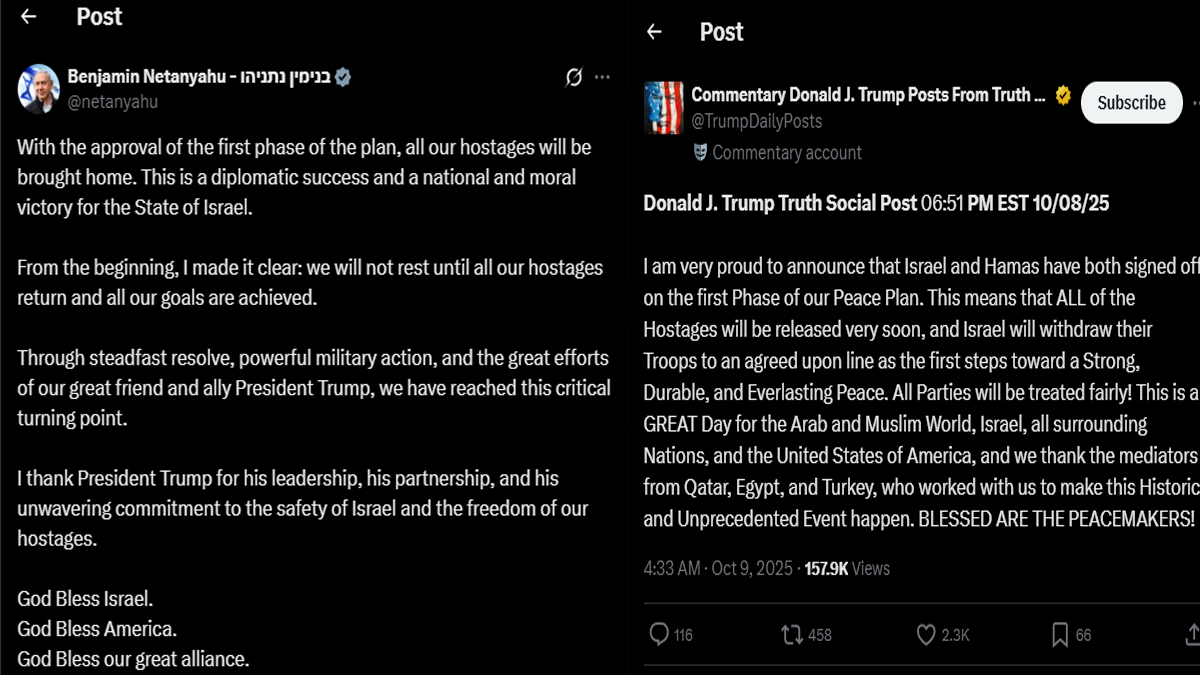Open the three-dot More menu on Netanyahu's post
The image size is (1200, 675).
click(x=602, y=77)
